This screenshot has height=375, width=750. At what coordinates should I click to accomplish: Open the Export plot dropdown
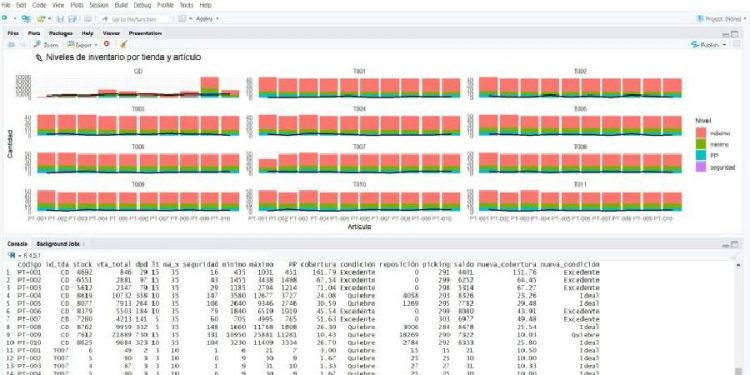(x=83, y=44)
